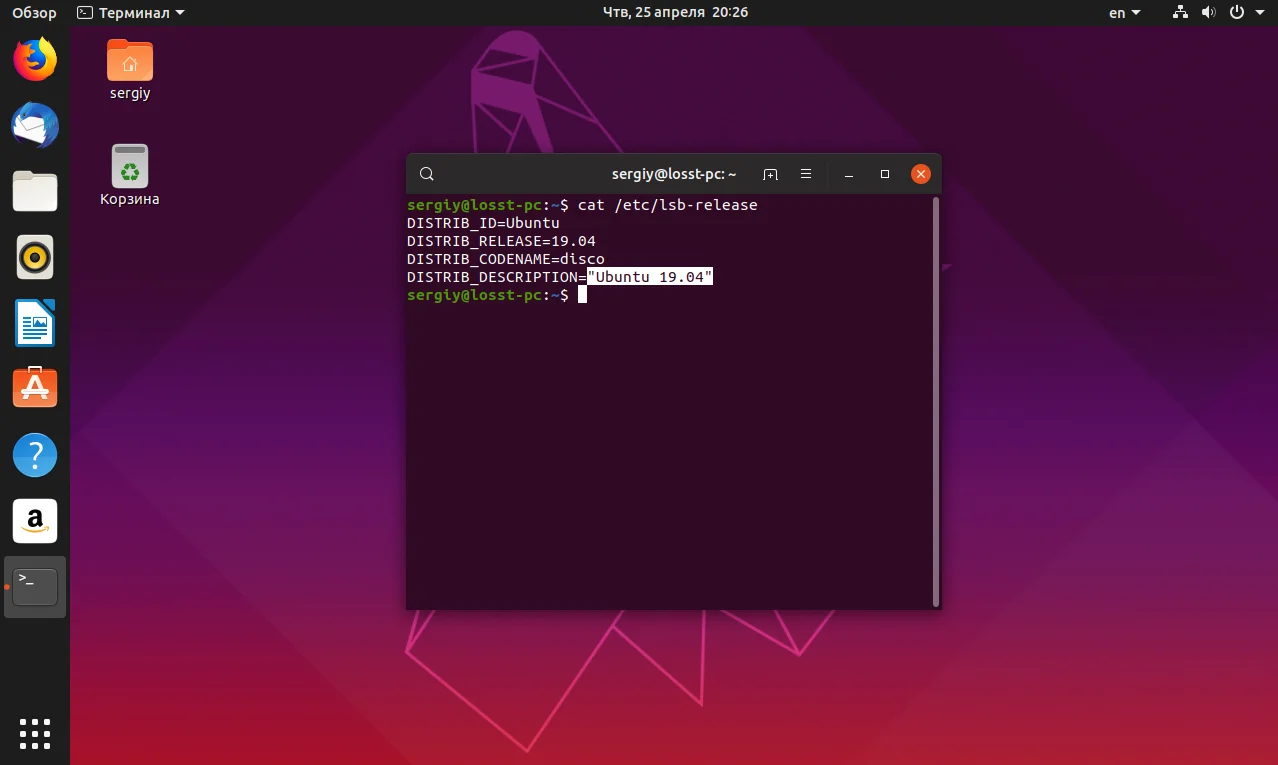Open Thunderbird mail from the dock
This screenshot has height=765, width=1278.
(x=35, y=126)
